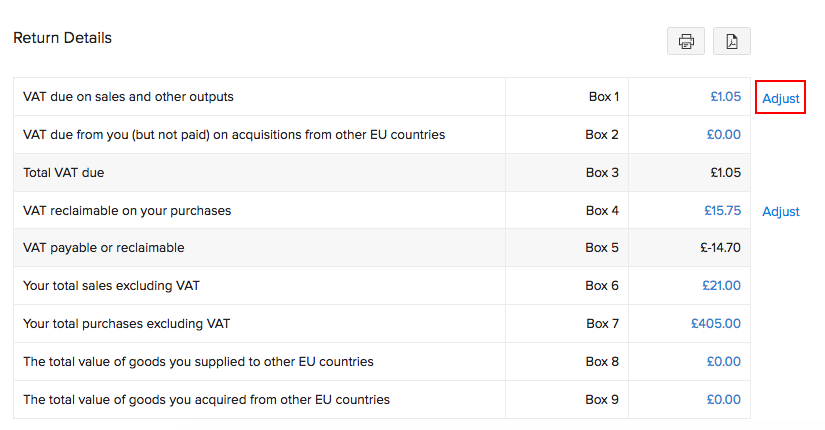Screen dimensions: 825x430
Task: Click the Box 7 cell label
Action: pos(602,323)
